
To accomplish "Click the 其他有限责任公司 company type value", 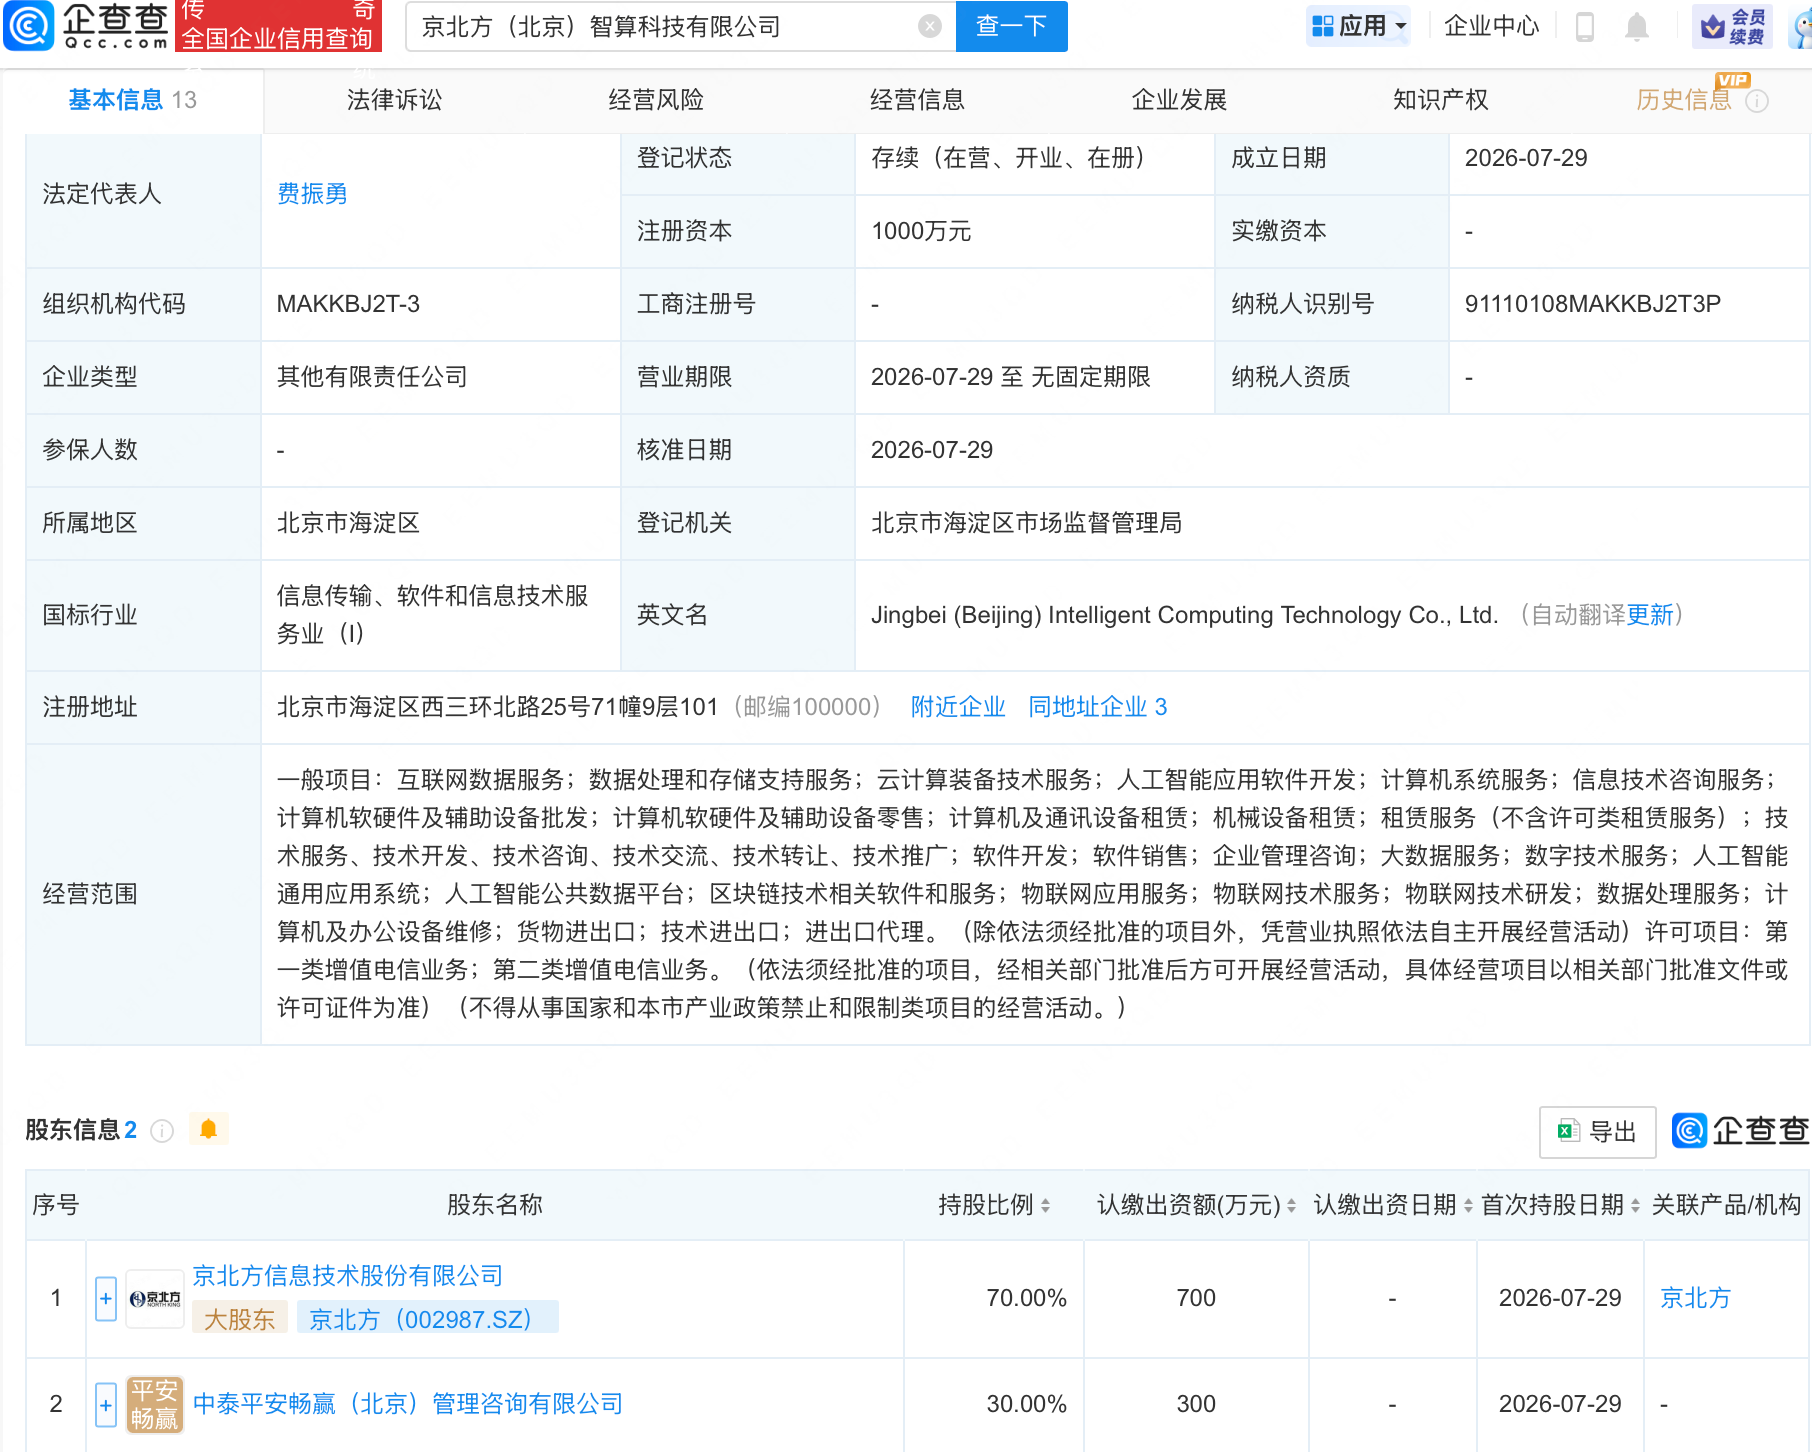I will (372, 377).
